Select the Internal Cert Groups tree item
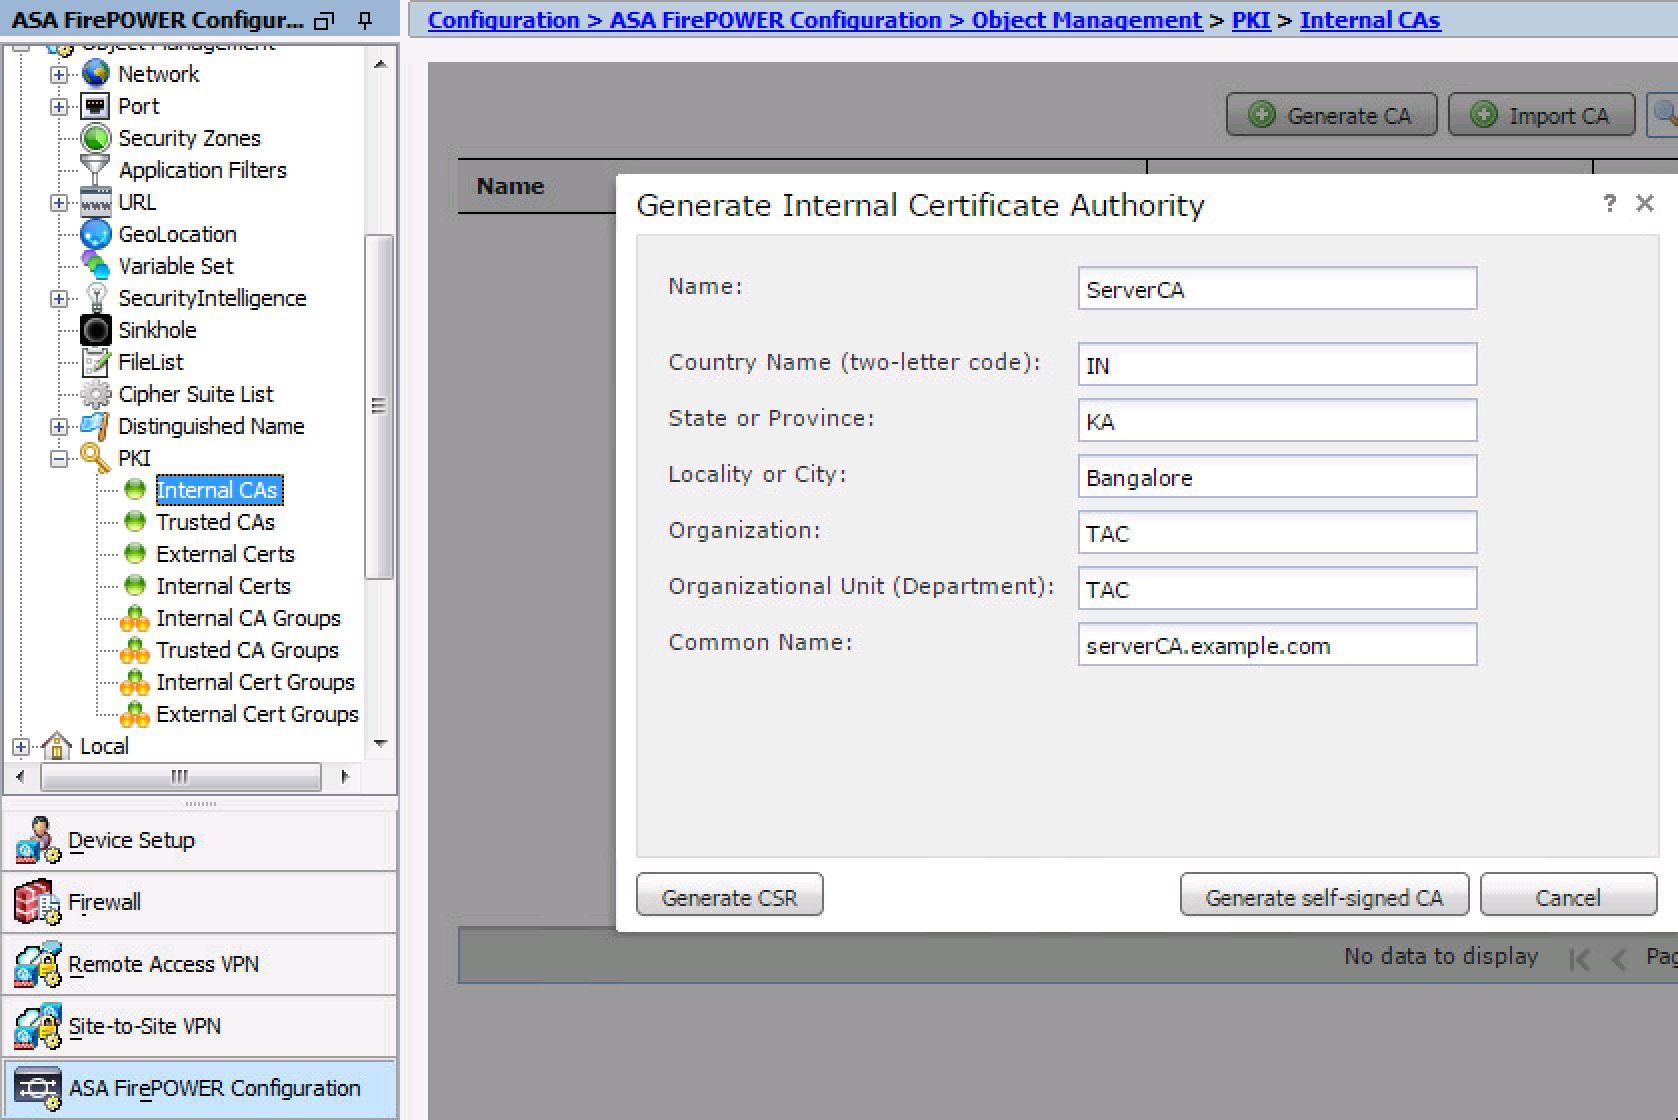The width and height of the screenshot is (1678, 1120). 256,683
